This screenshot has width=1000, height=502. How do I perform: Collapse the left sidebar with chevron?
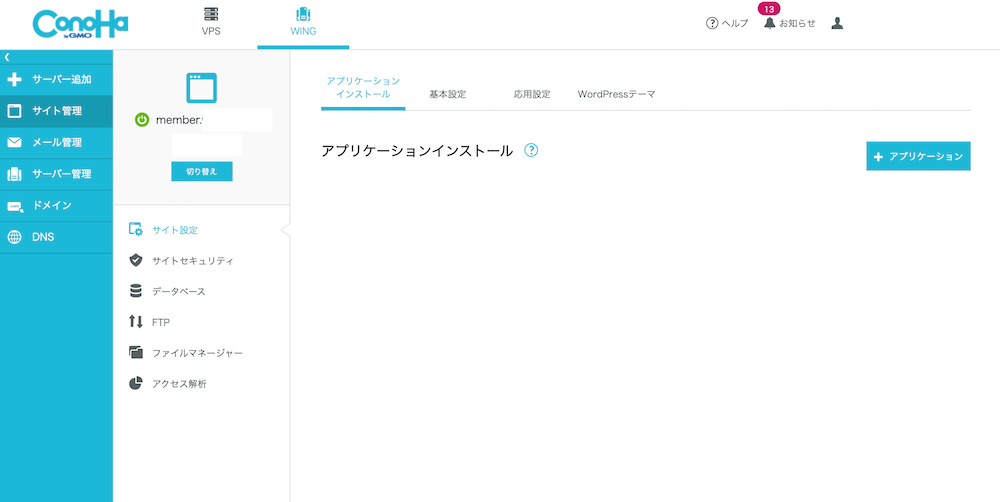[7, 56]
